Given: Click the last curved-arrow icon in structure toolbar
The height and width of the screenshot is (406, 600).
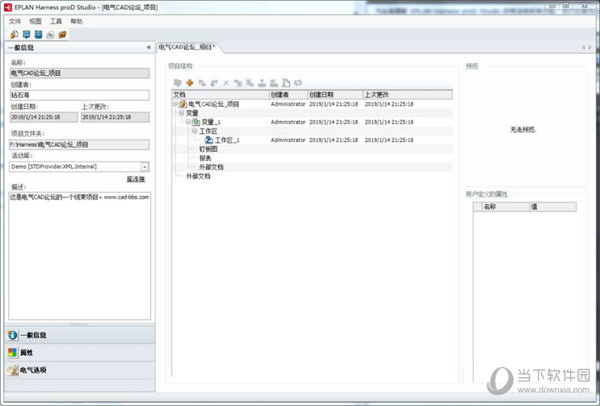Looking at the screenshot, I should point(298,83).
